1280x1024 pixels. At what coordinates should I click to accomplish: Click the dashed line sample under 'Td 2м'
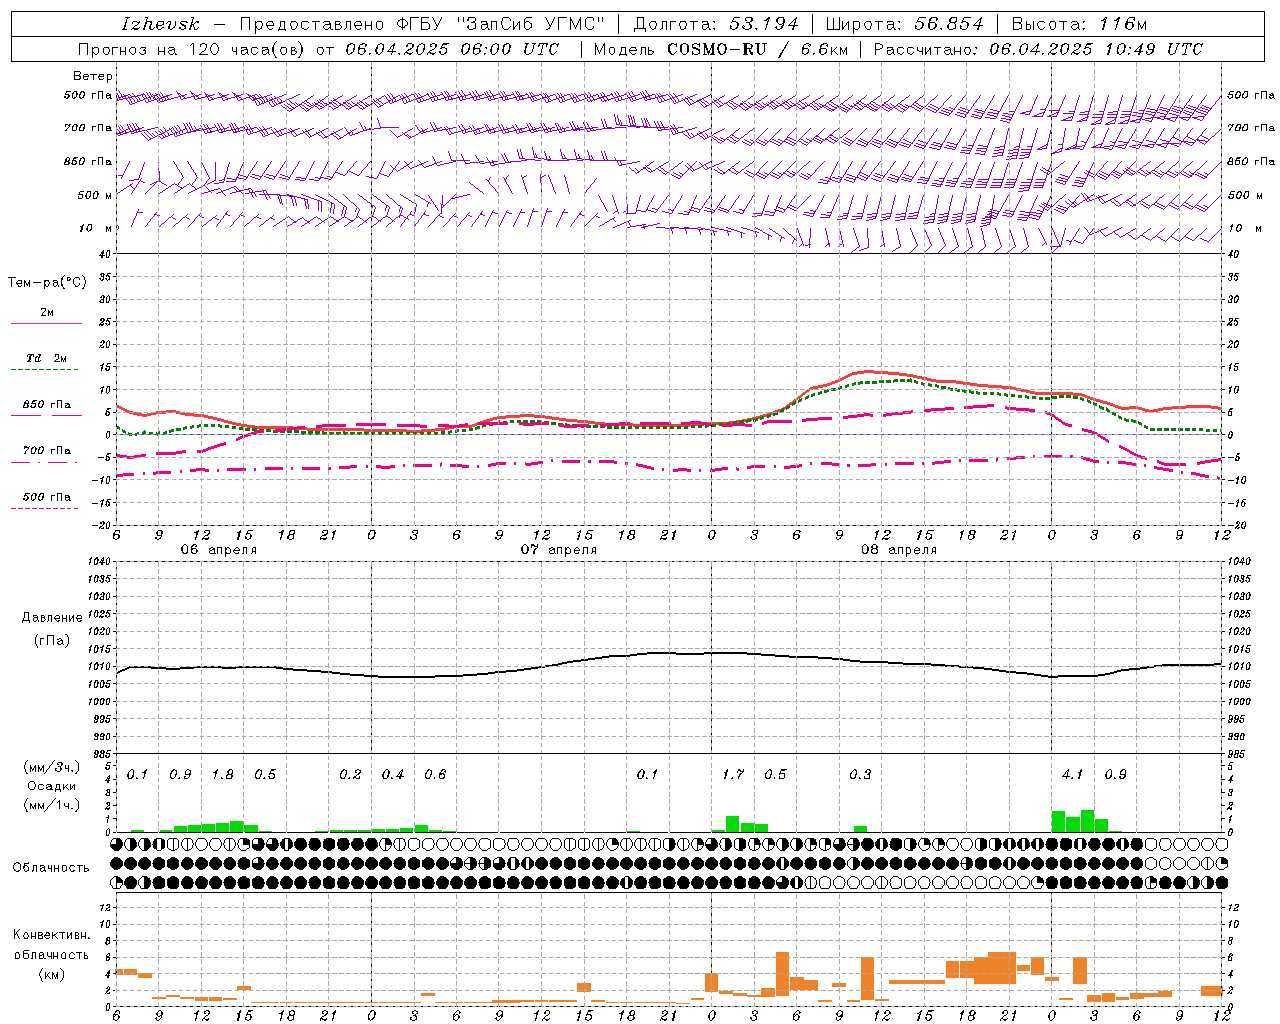coord(44,370)
